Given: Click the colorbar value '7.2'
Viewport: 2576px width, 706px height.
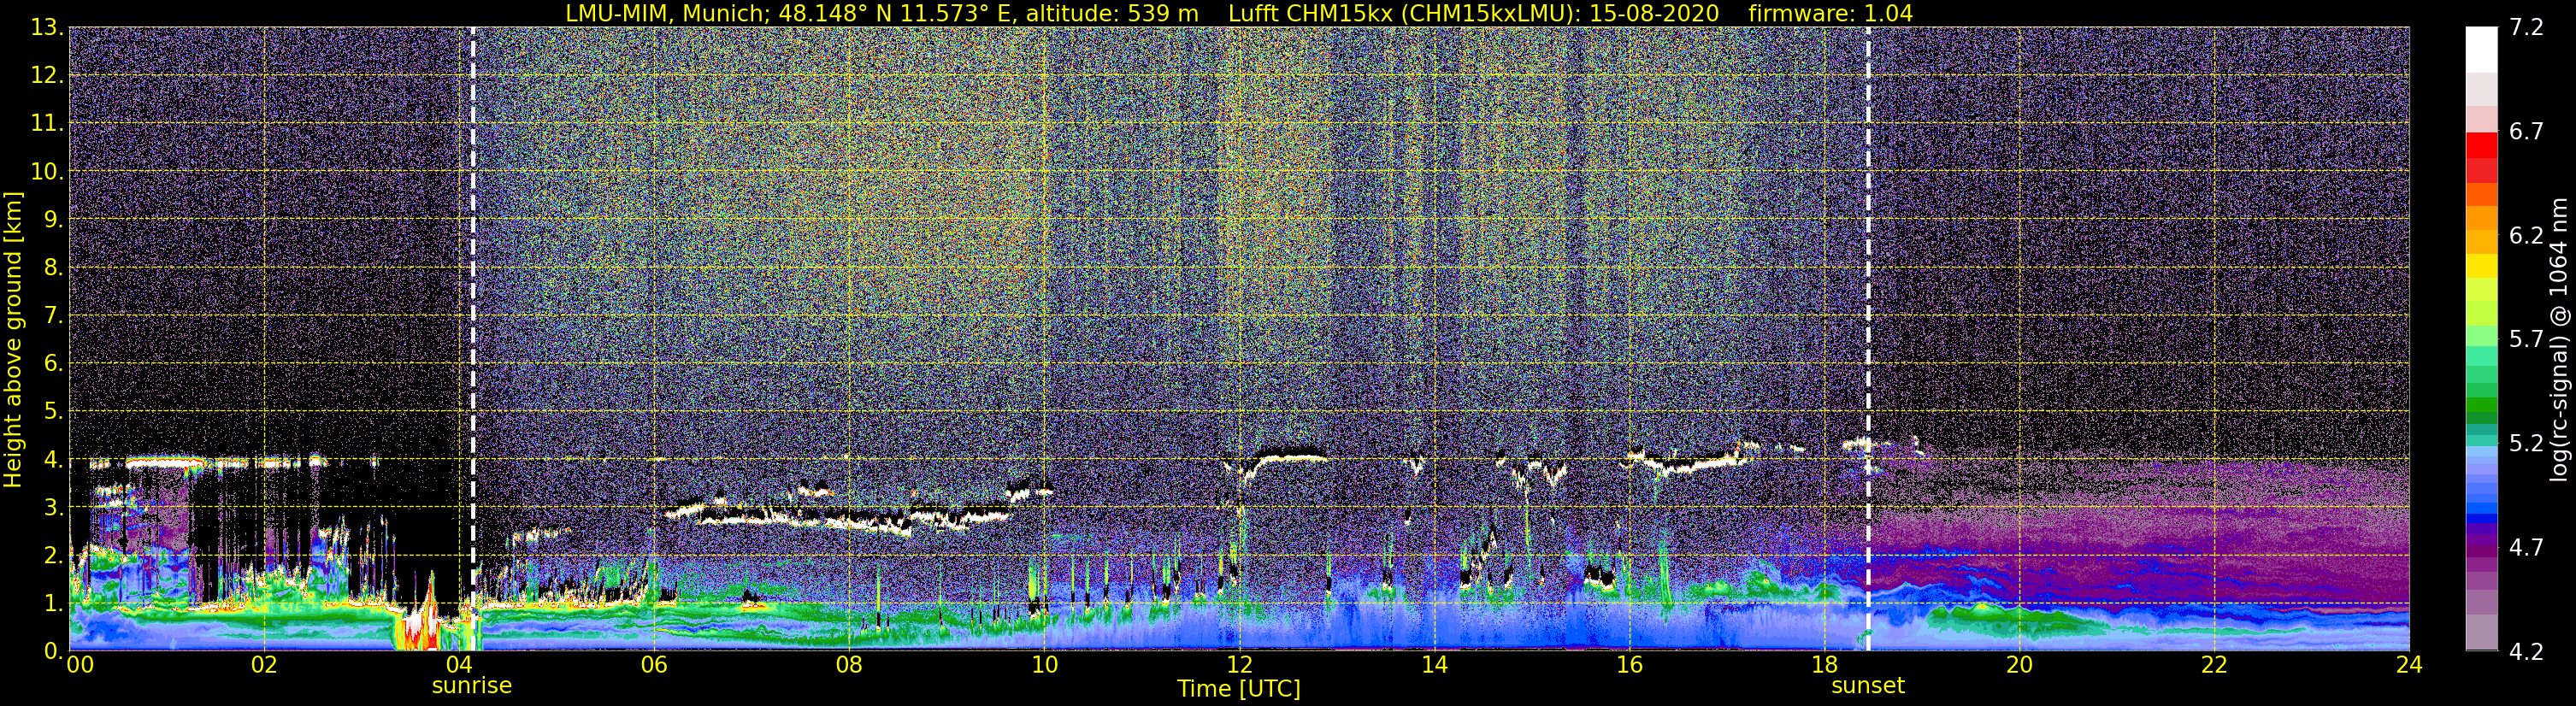Looking at the screenshot, I should point(2527,28).
